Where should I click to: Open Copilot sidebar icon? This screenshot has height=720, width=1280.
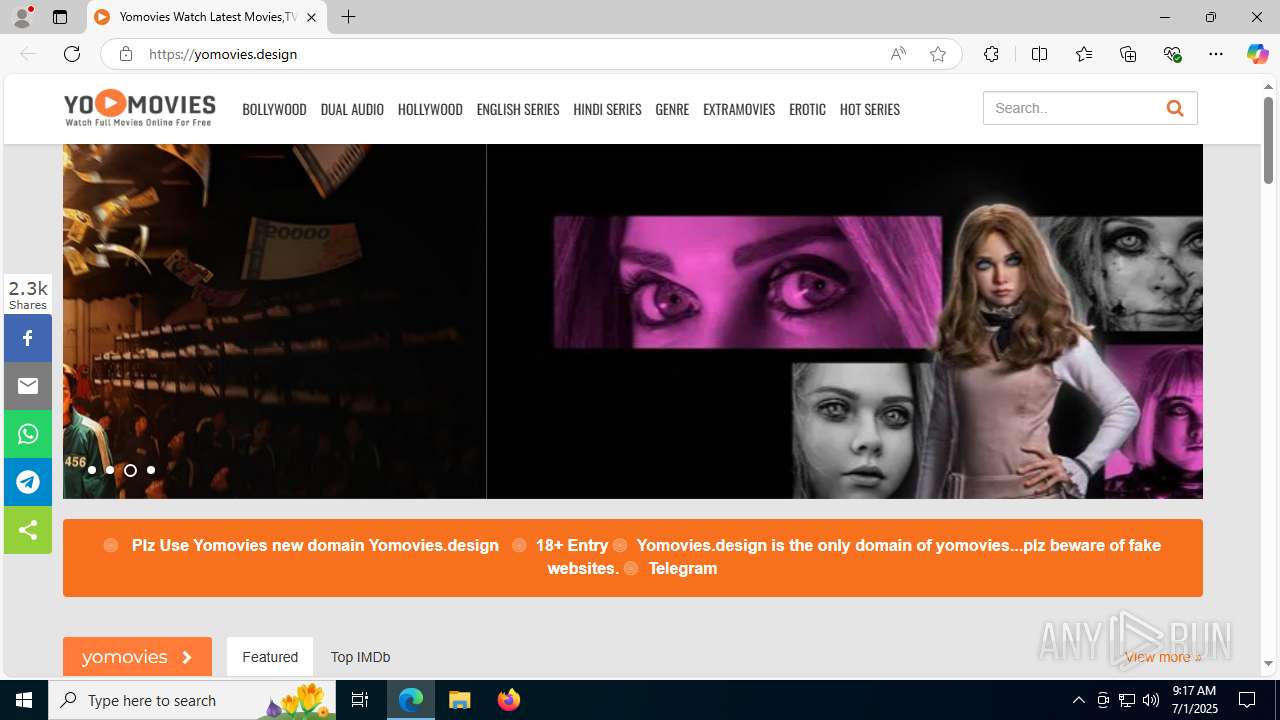tap(1258, 54)
